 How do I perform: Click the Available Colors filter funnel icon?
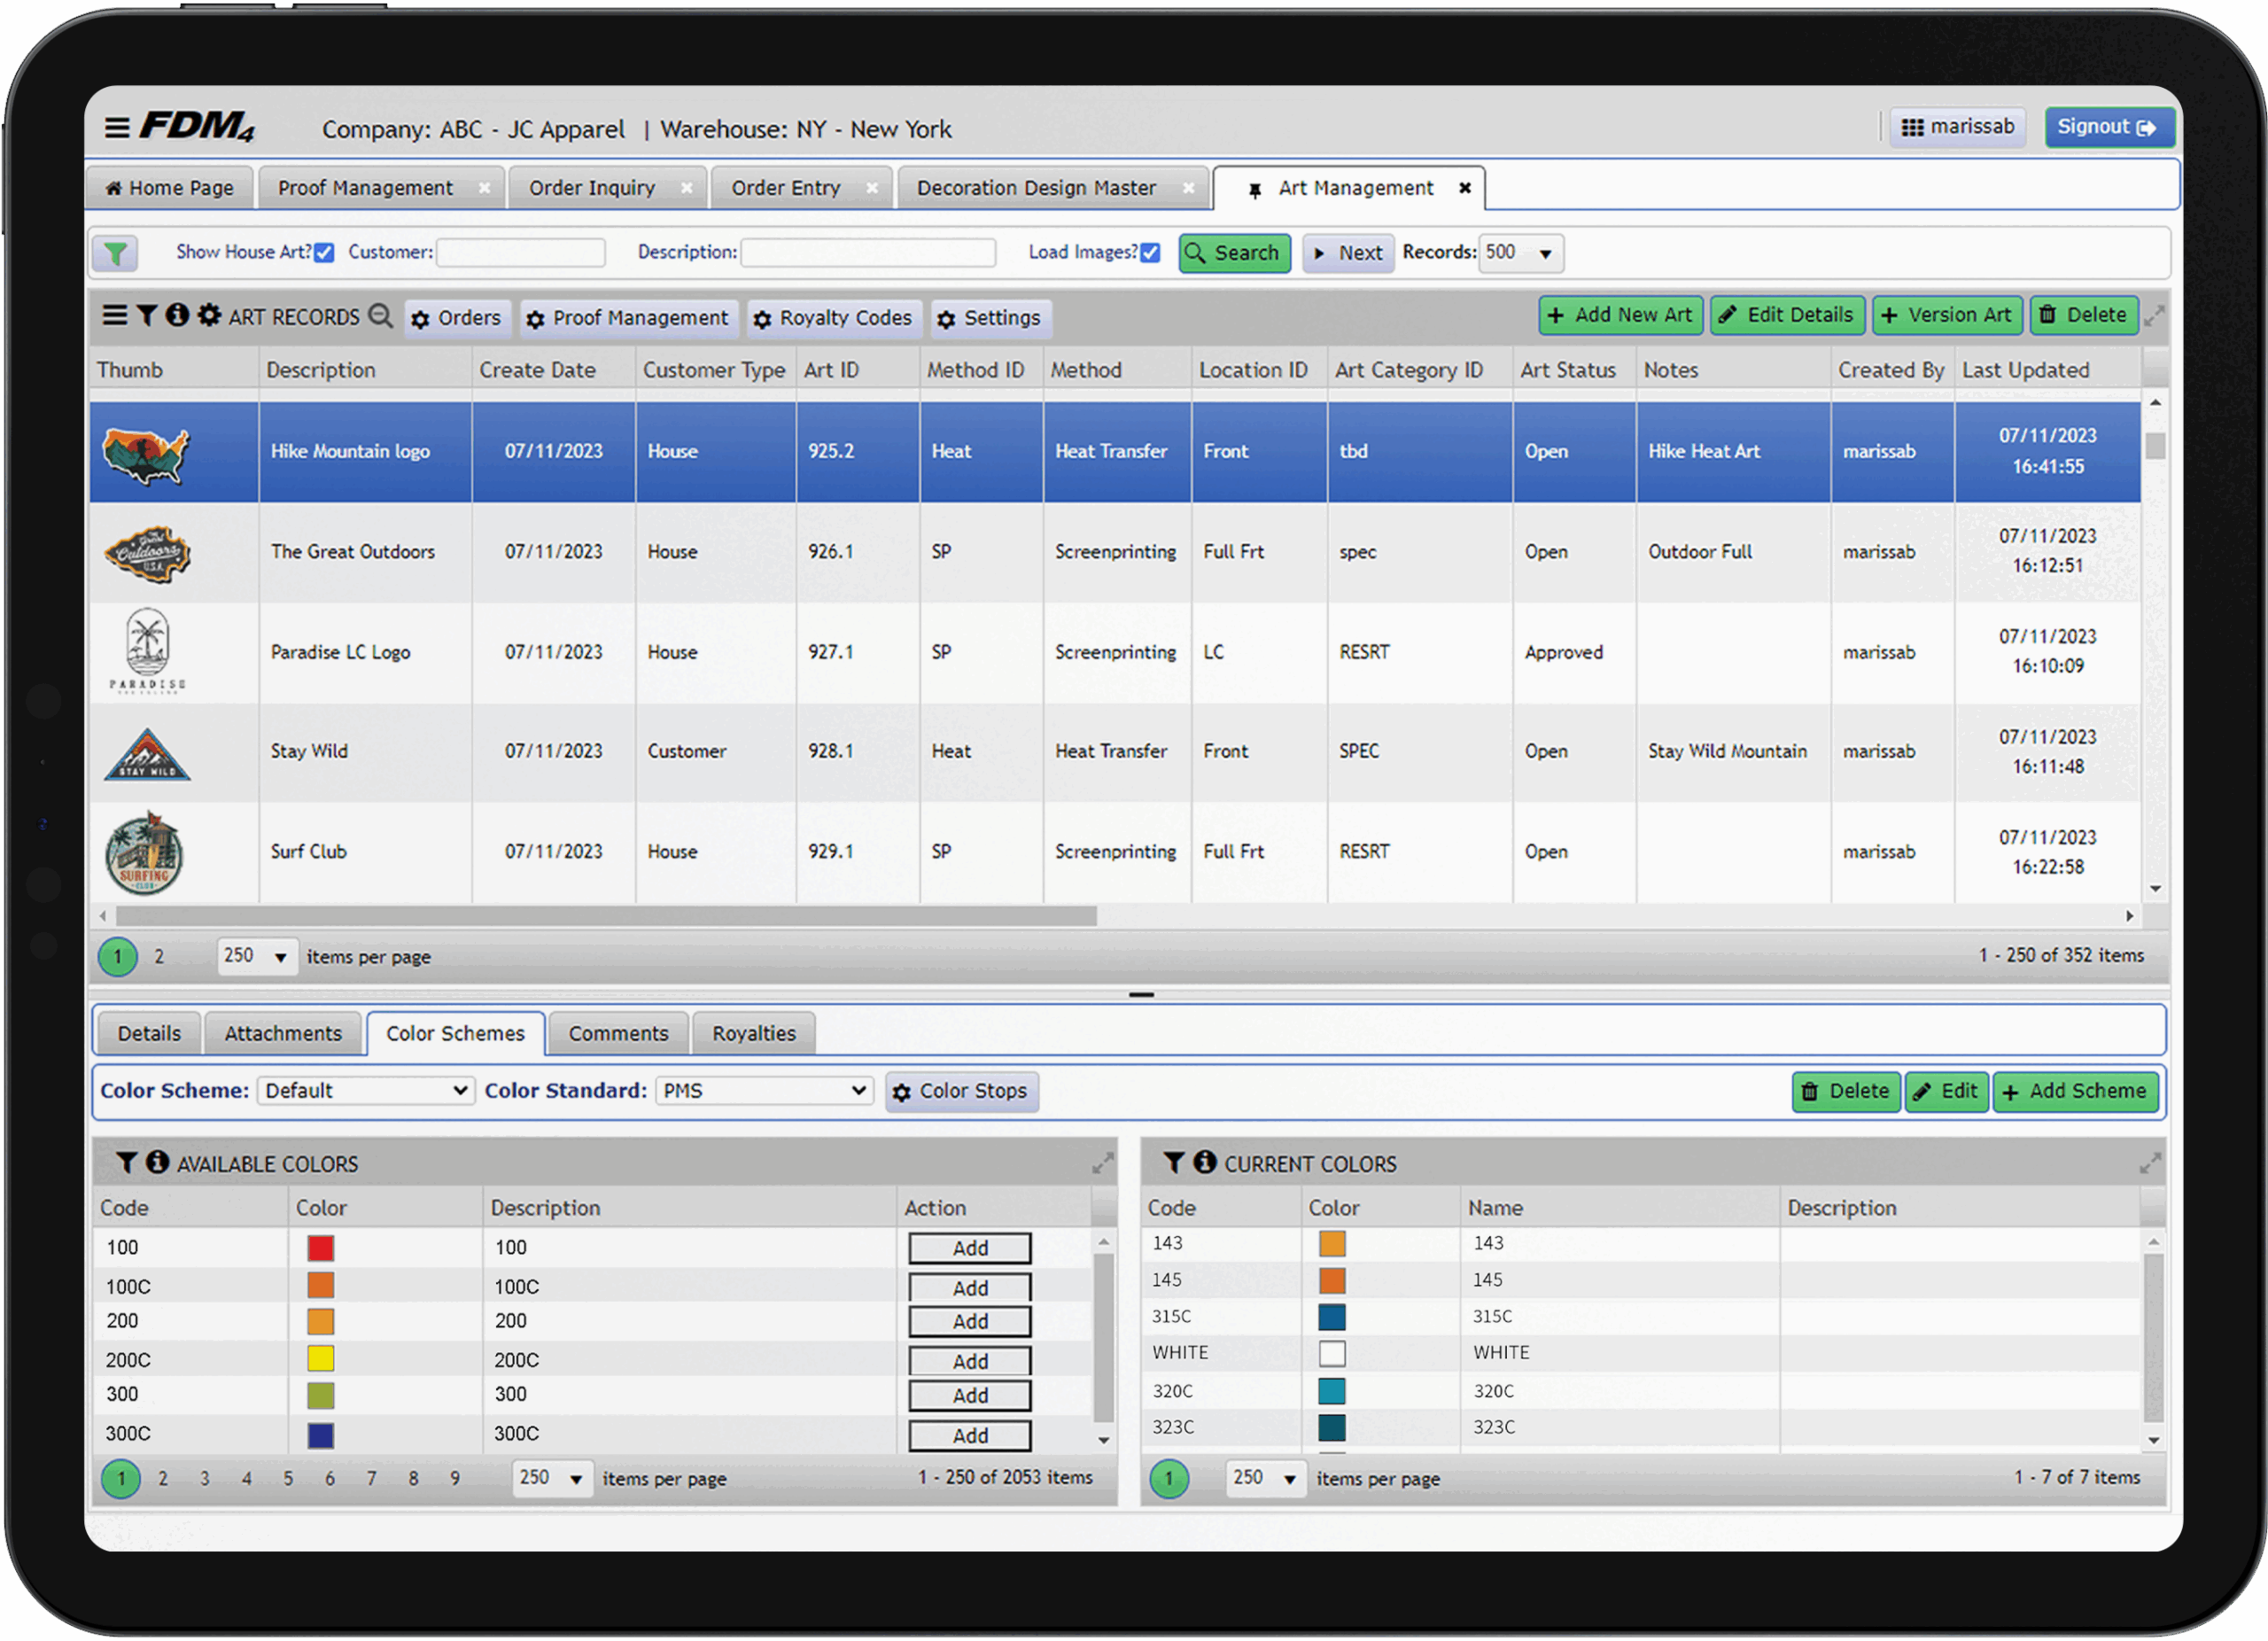click(x=126, y=1162)
